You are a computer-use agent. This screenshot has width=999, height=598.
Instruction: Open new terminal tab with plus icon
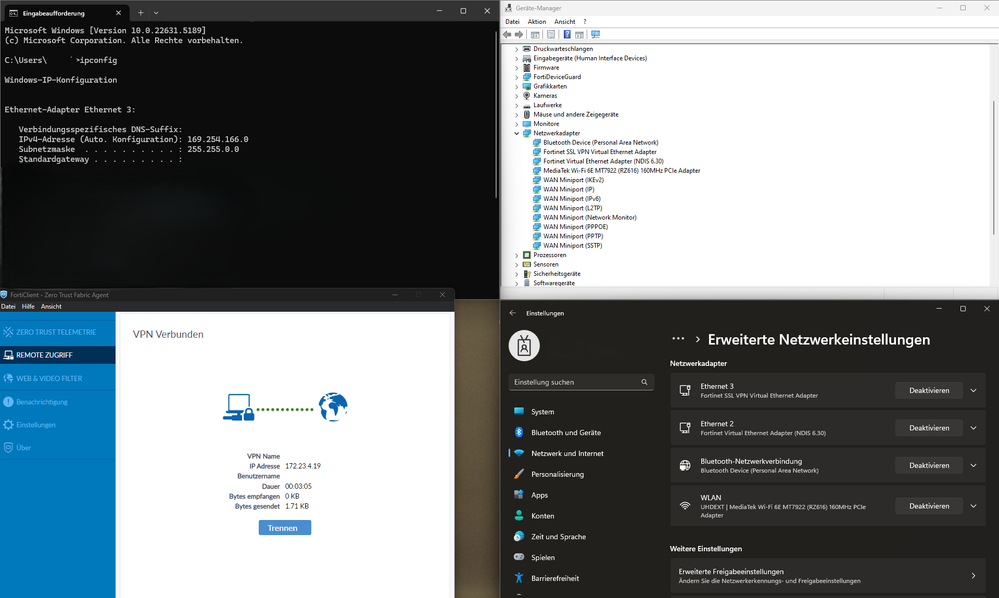click(140, 12)
